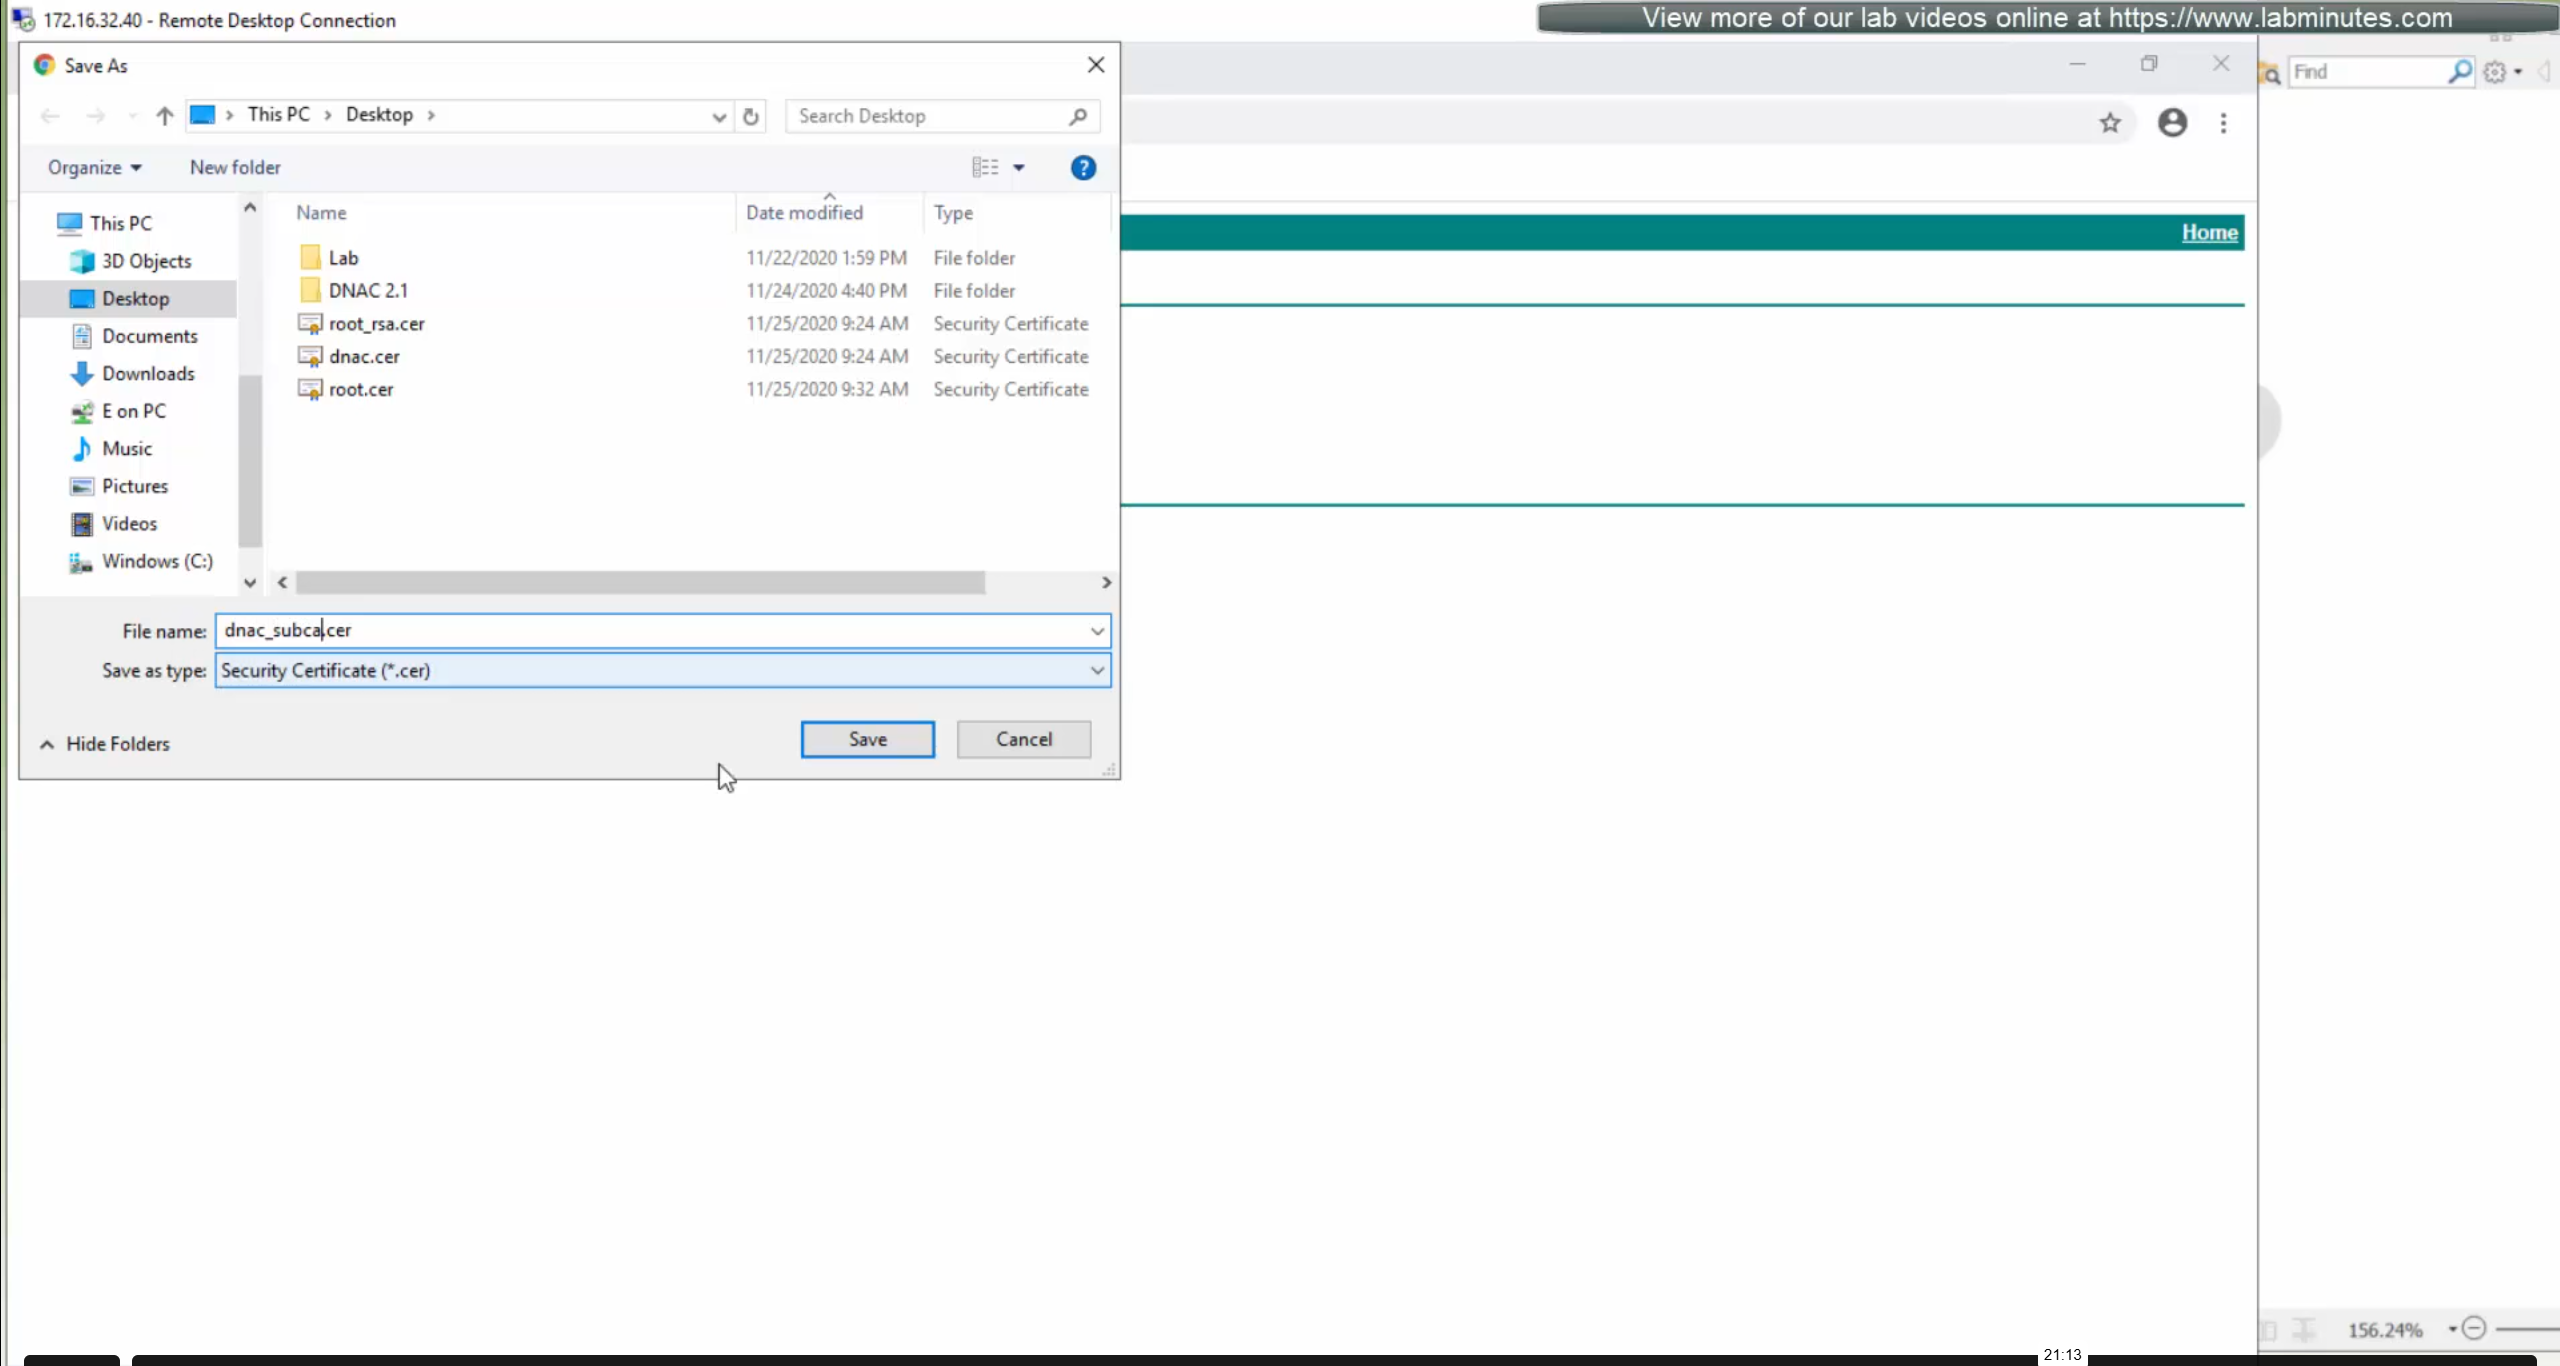Click the Up one level arrow
Image resolution: width=2560 pixels, height=1366 pixels.
165,116
